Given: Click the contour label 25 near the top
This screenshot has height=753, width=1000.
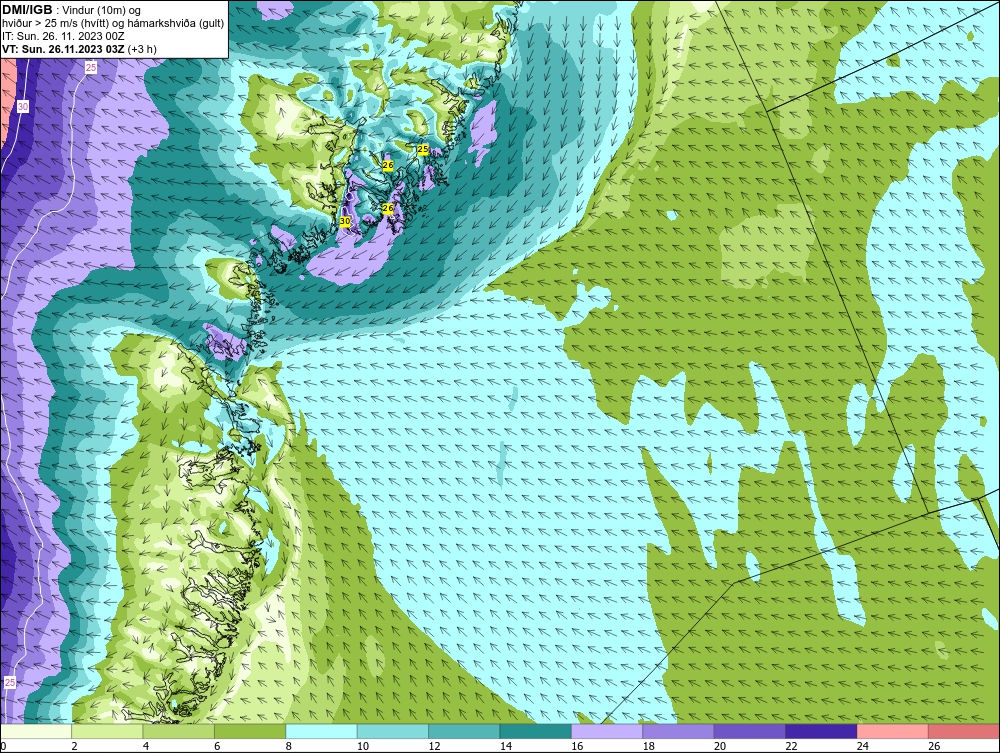Looking at the screenshot, I should (x=91, y=68).
